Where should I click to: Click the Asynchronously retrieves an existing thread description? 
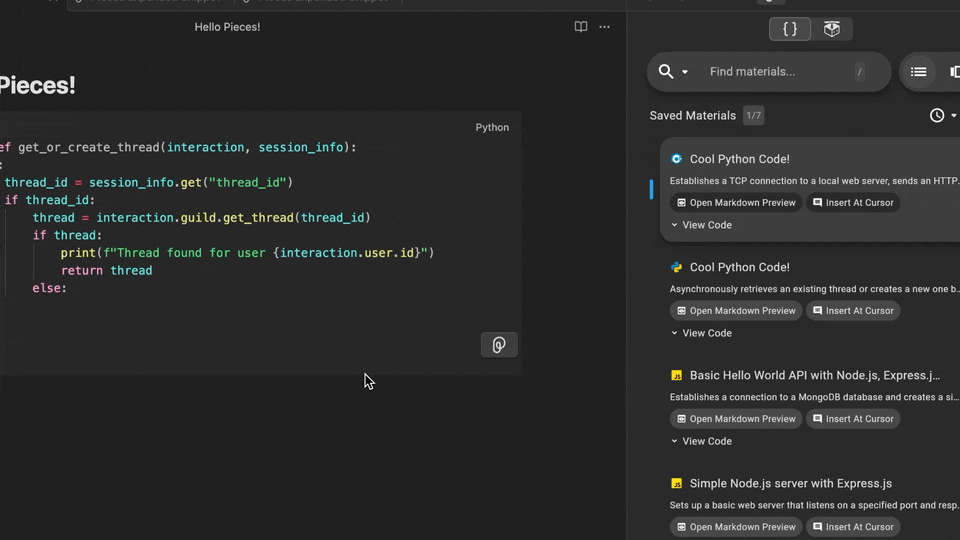814,289
